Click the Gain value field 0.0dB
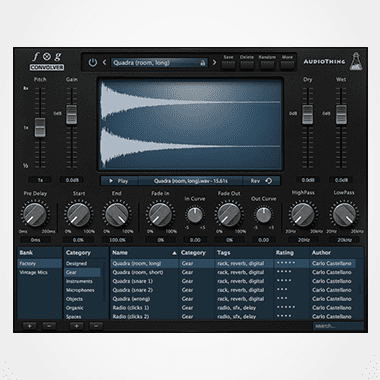Screen dimensions: 380x380 (x=72, y=180)
